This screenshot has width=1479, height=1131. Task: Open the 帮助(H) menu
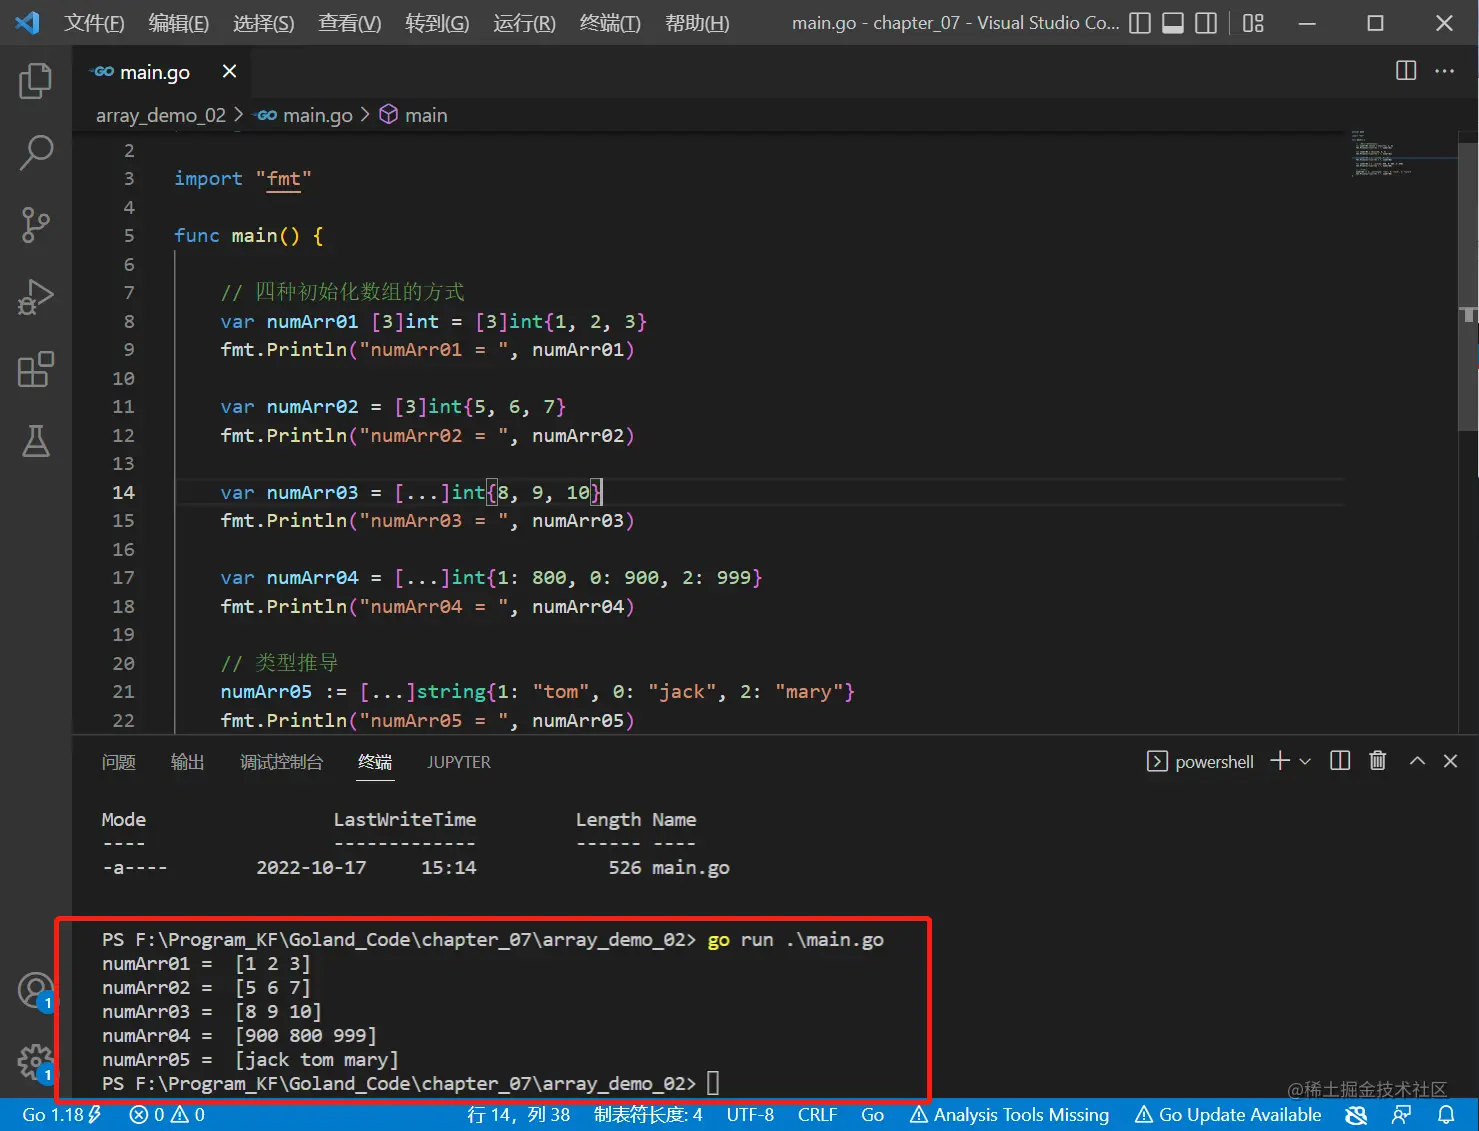(697, 23)
